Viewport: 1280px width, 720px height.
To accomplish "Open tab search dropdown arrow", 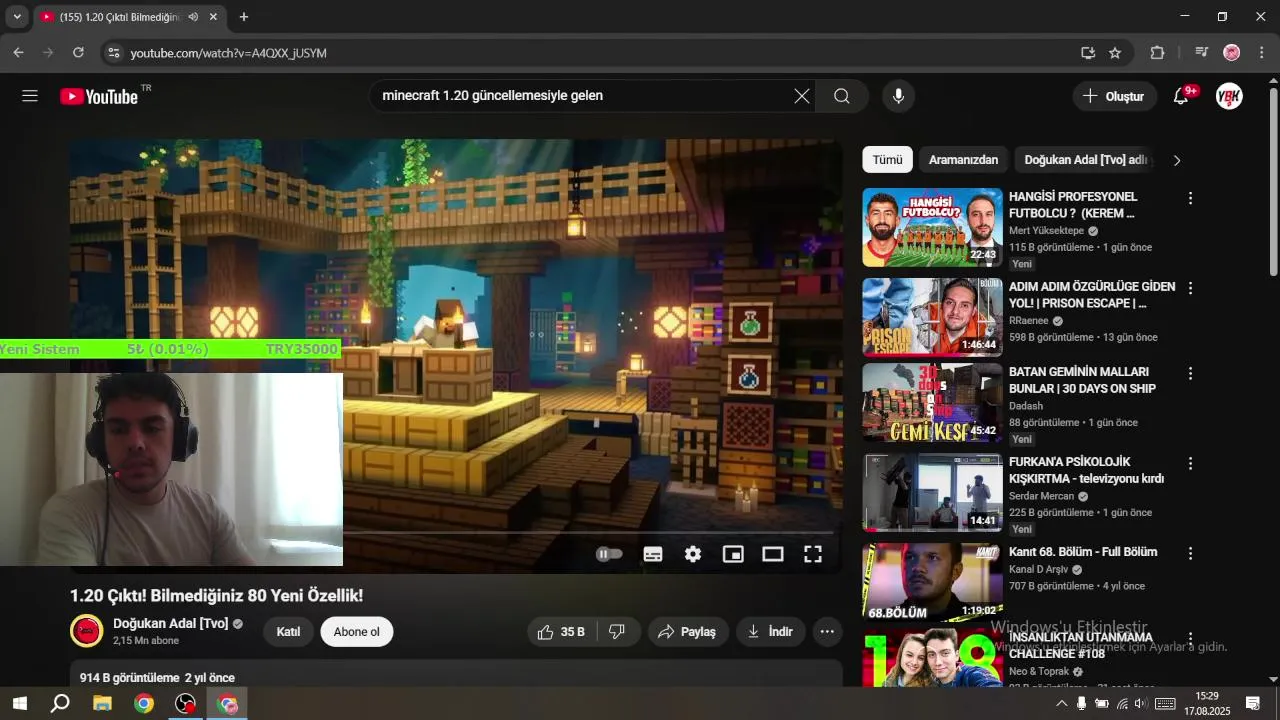I will (x=17, y=17).
